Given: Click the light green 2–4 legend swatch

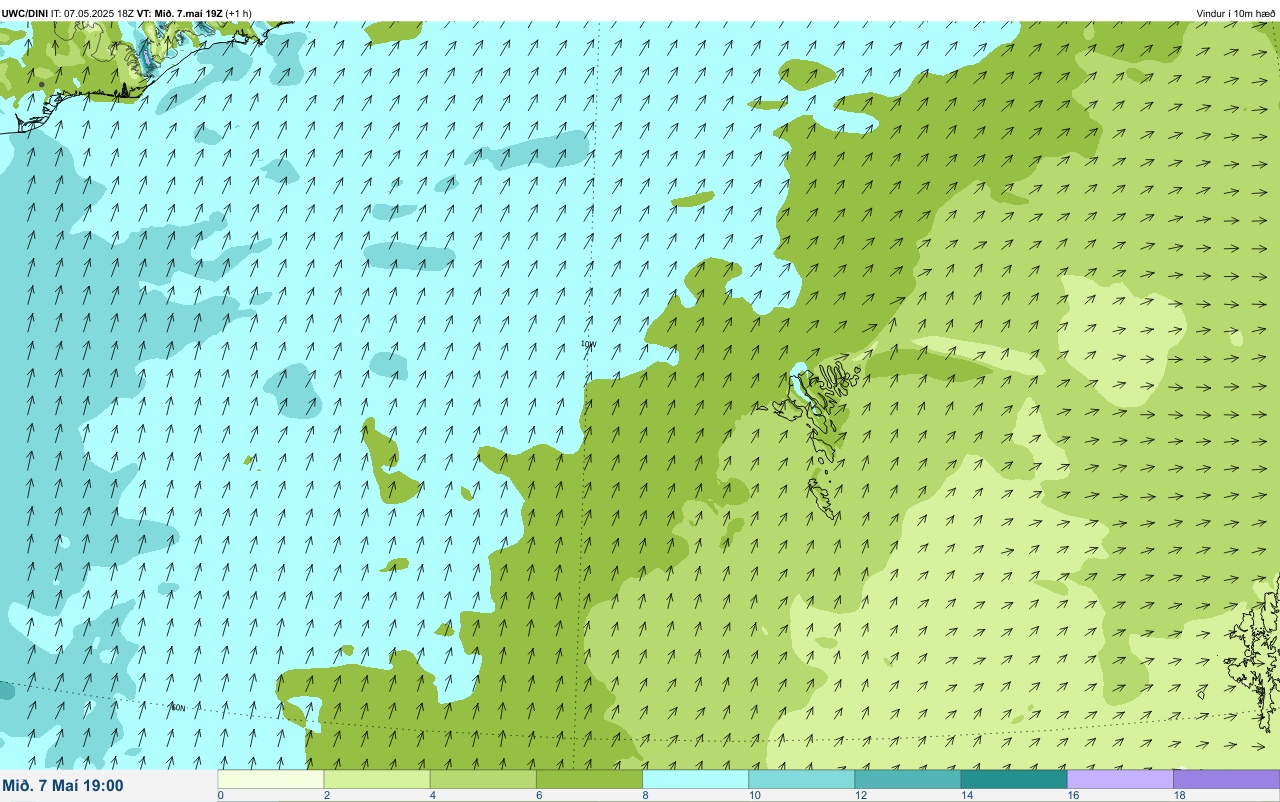Looking at the screenshot, I should tap(377, 779).
